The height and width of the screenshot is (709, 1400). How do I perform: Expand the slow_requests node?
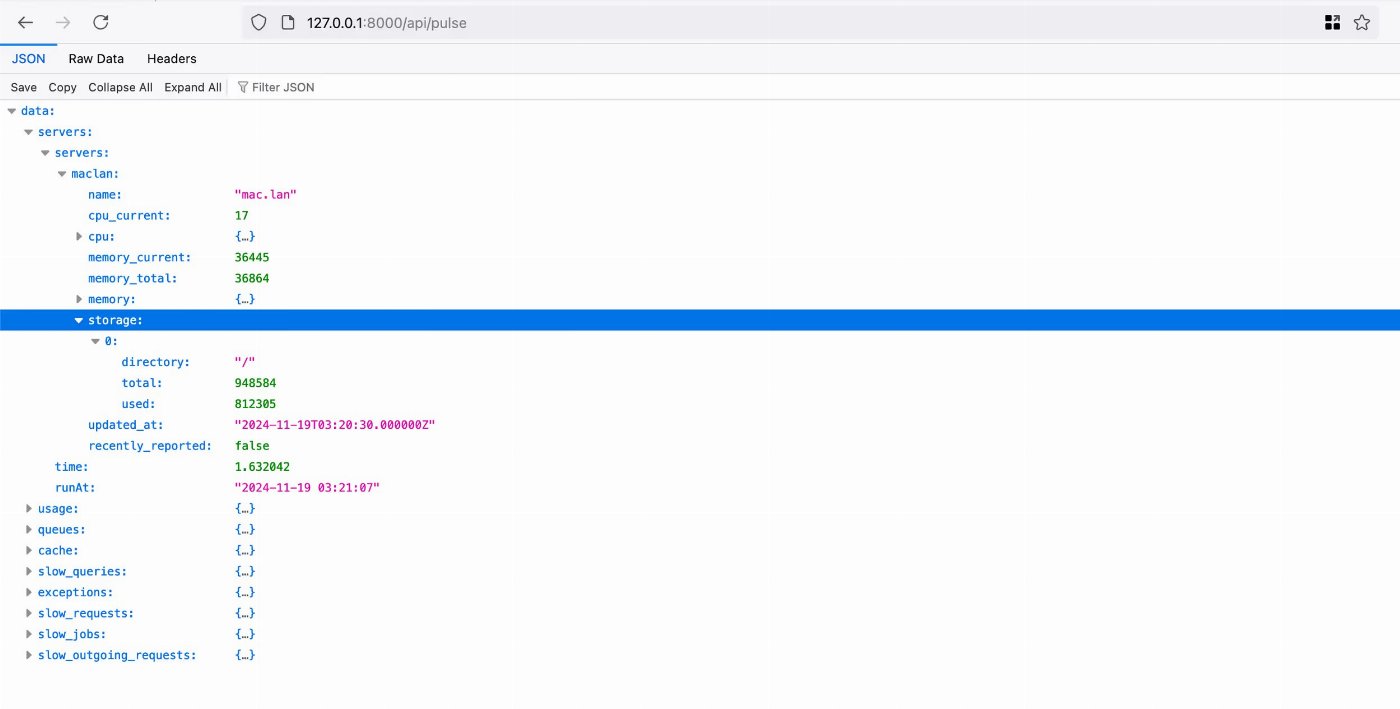coord(29,613)
